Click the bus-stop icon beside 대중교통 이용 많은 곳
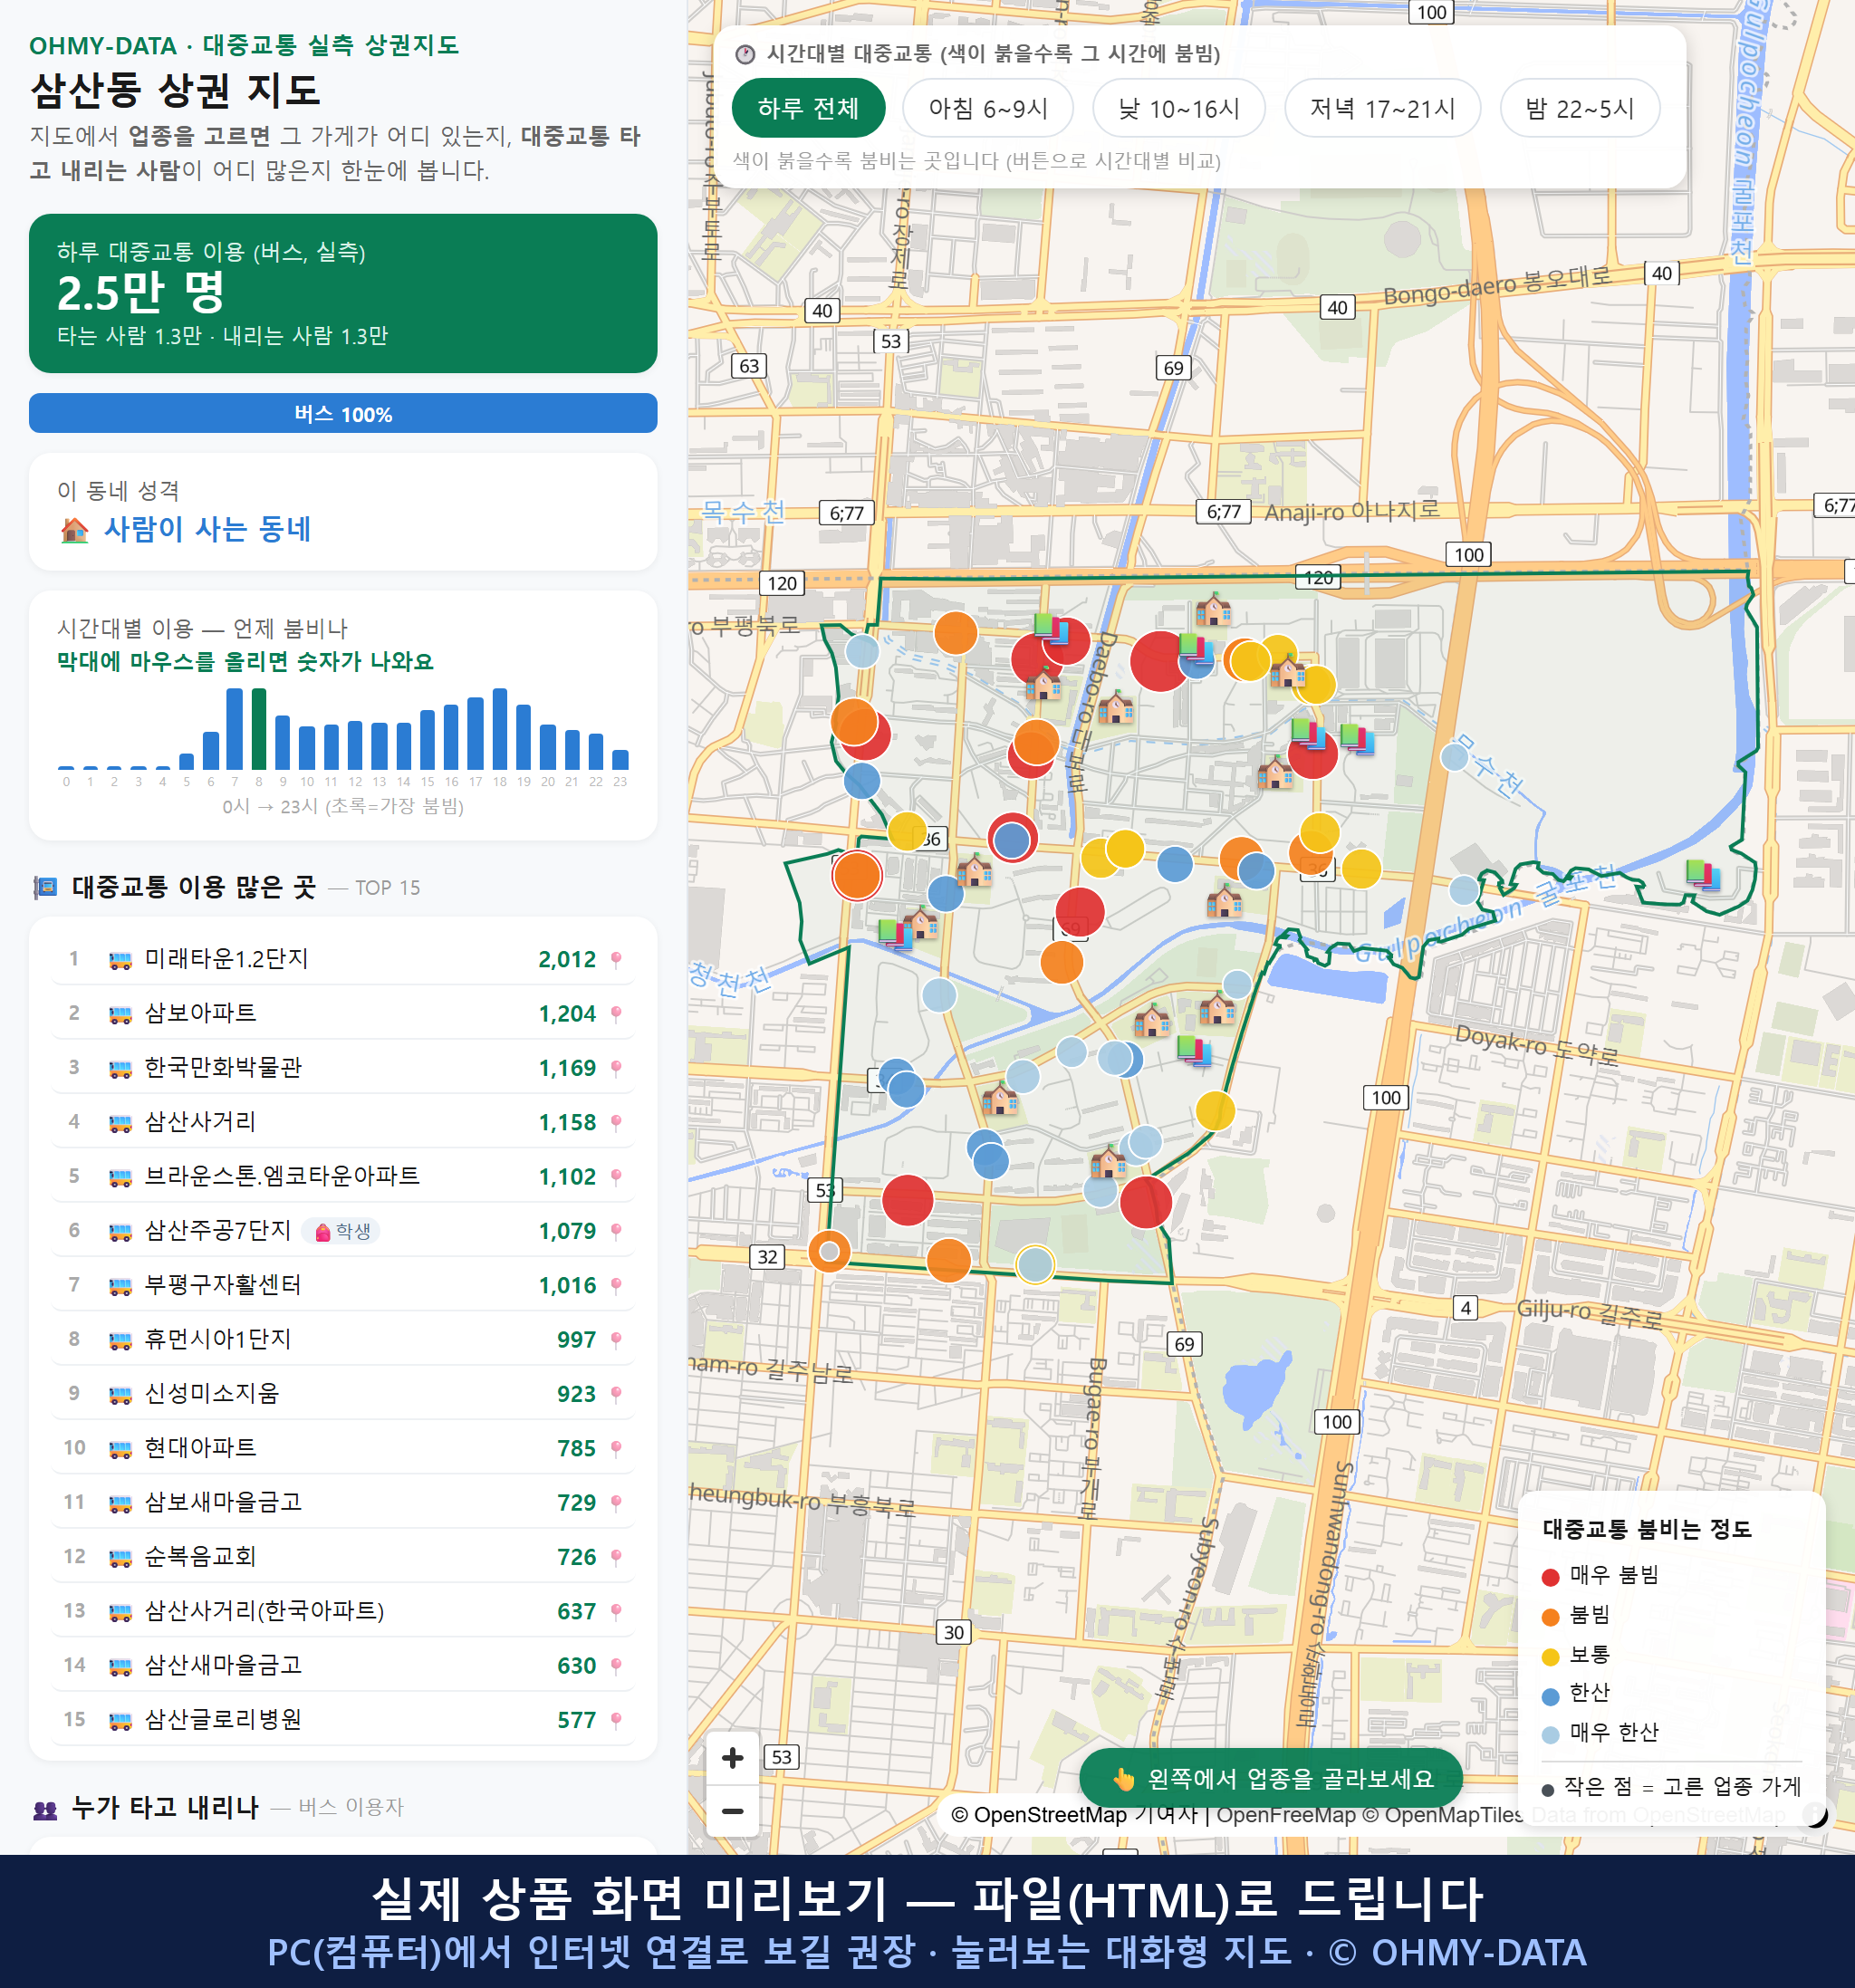Image resolution: width=1855 pixels, height=1988 pixels. [x=45, y=887]
